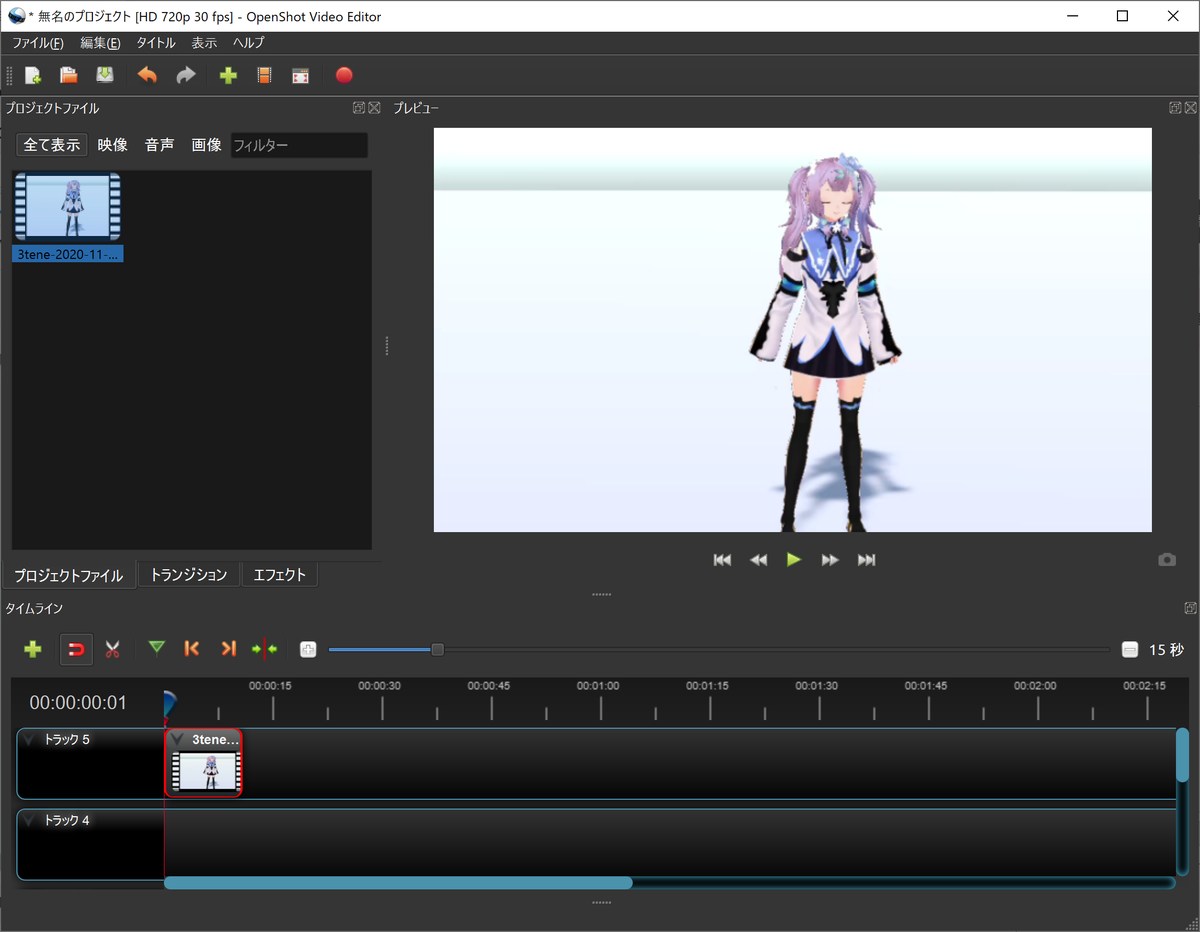
Task: Redo the last undone action
Action: pyautogui.click(x=185, y=76)
